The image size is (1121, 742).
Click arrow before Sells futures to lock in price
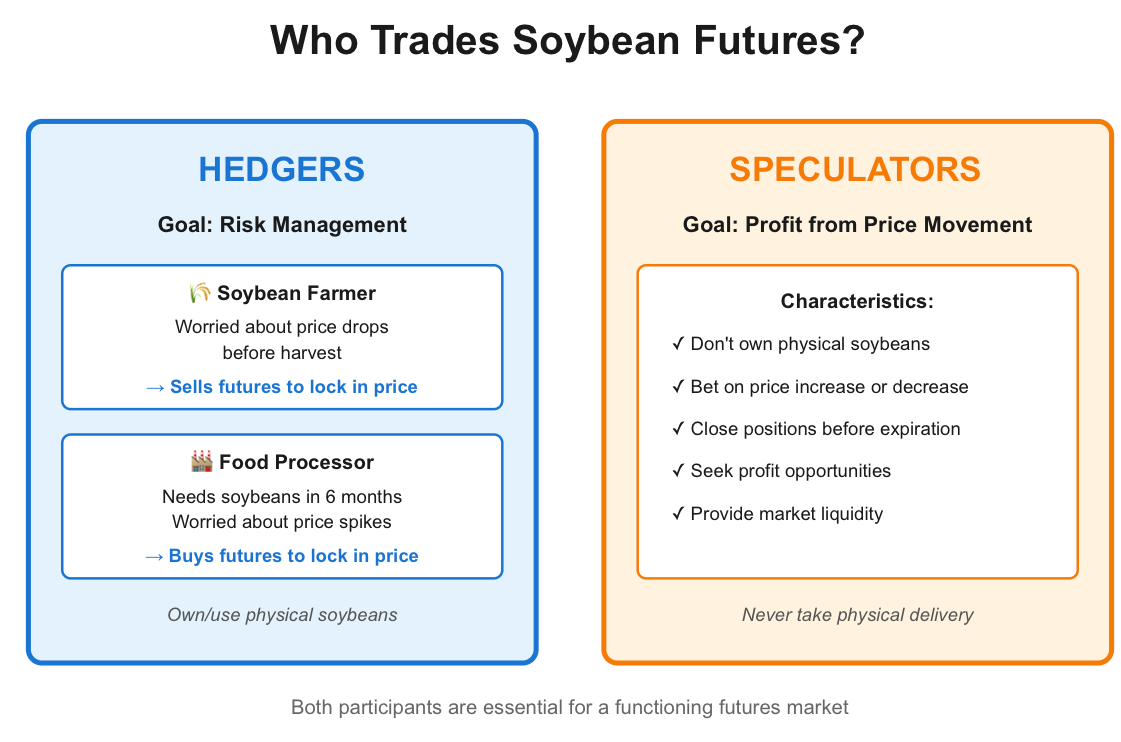click(x=155, y=387)
